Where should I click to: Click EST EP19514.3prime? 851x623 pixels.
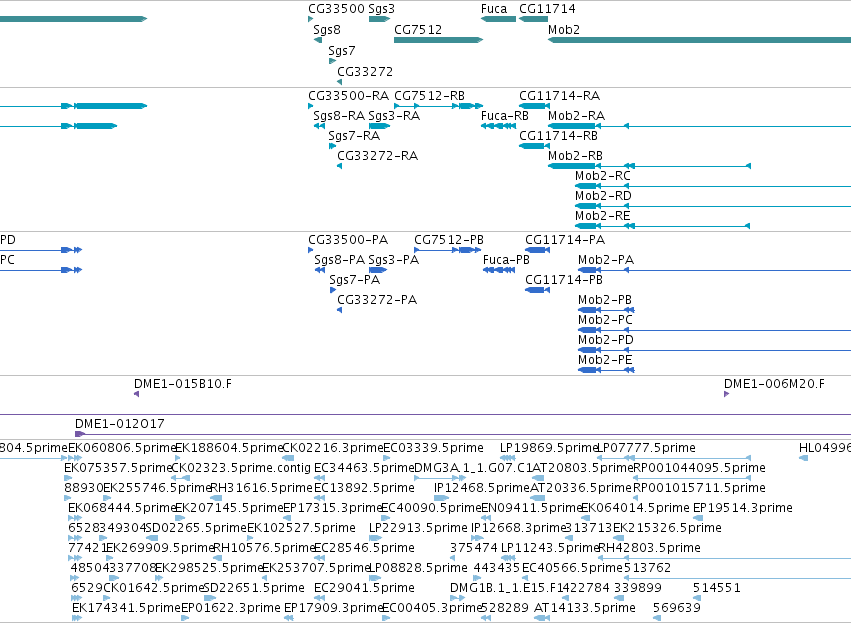[743, 508]
